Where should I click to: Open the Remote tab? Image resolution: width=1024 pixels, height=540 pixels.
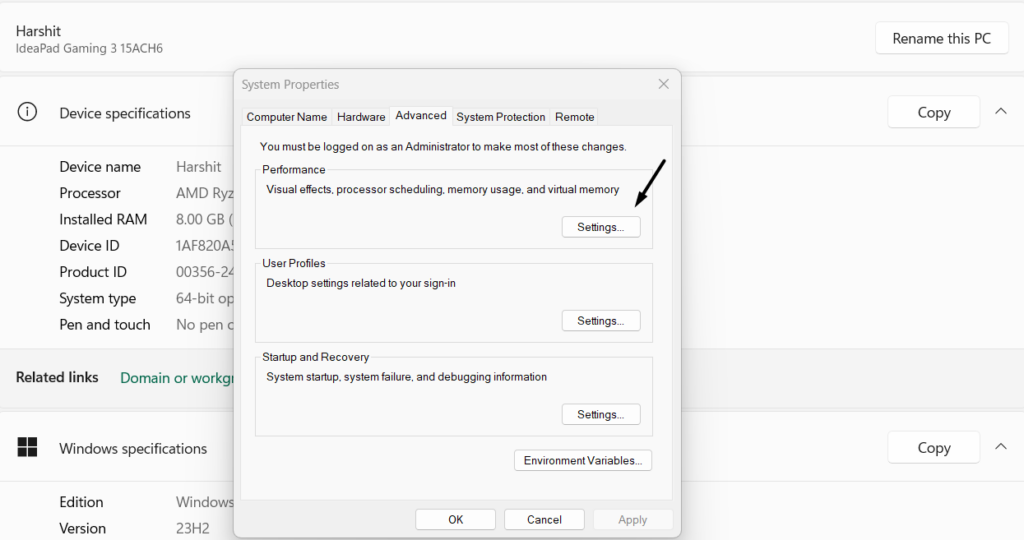click(x=575, y=117)
